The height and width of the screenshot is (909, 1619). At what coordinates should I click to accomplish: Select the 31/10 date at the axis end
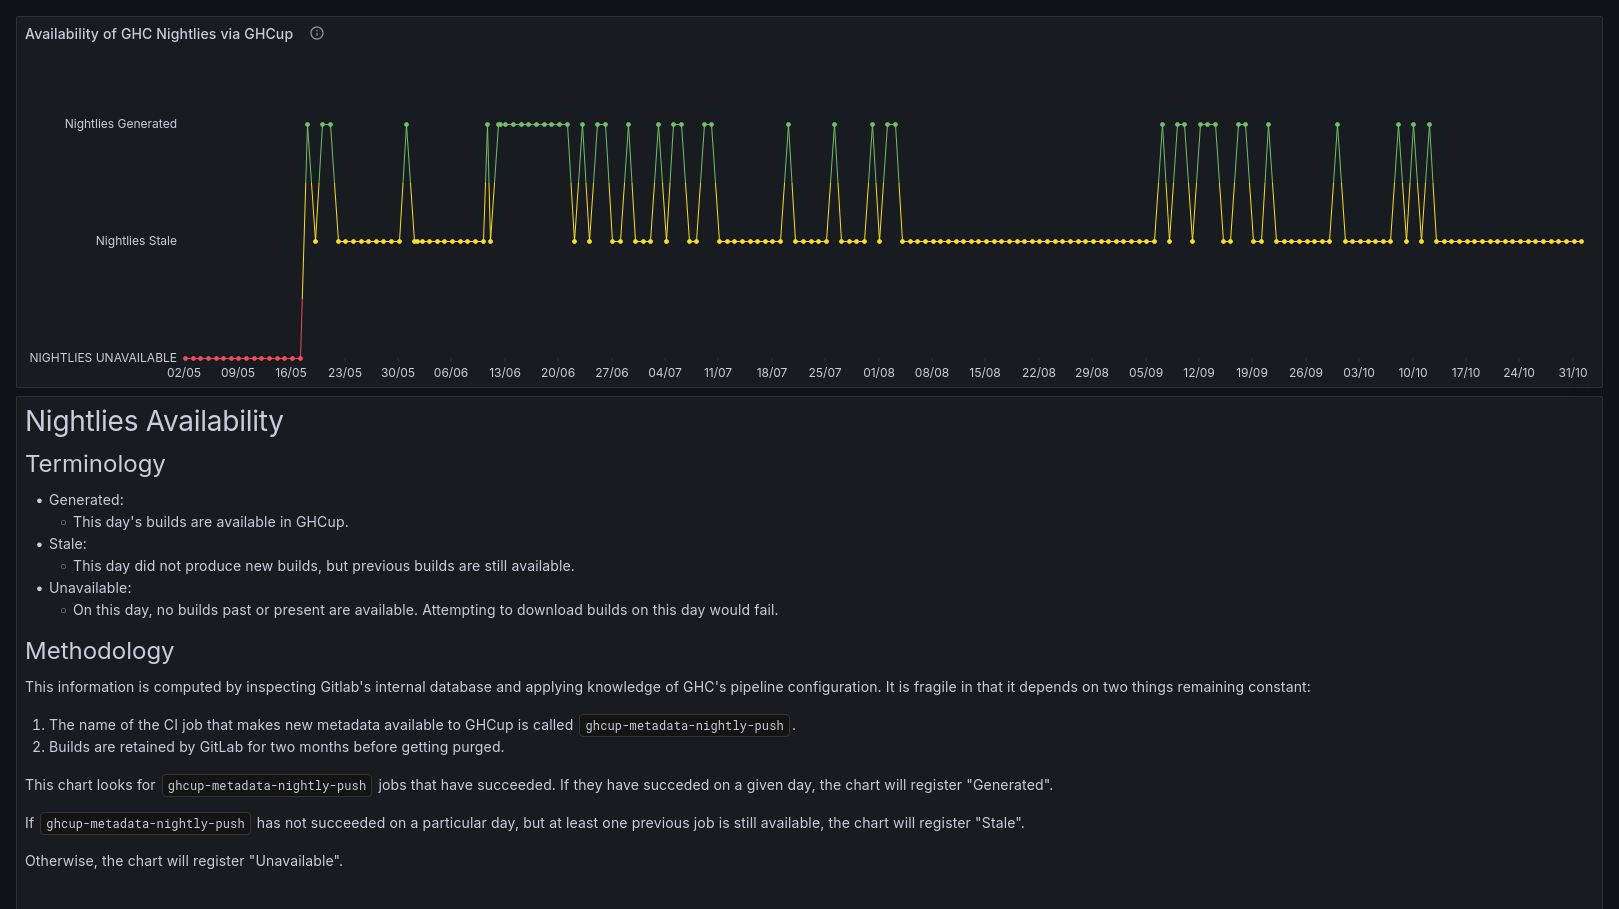click(1573, 373)
